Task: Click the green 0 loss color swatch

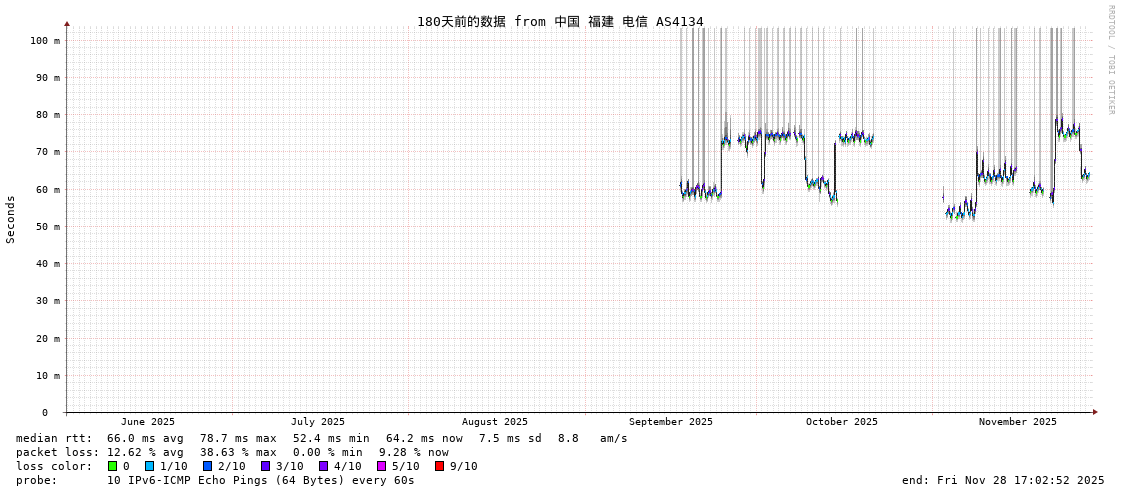Action: pyautogui.click(x=112, y=466)
